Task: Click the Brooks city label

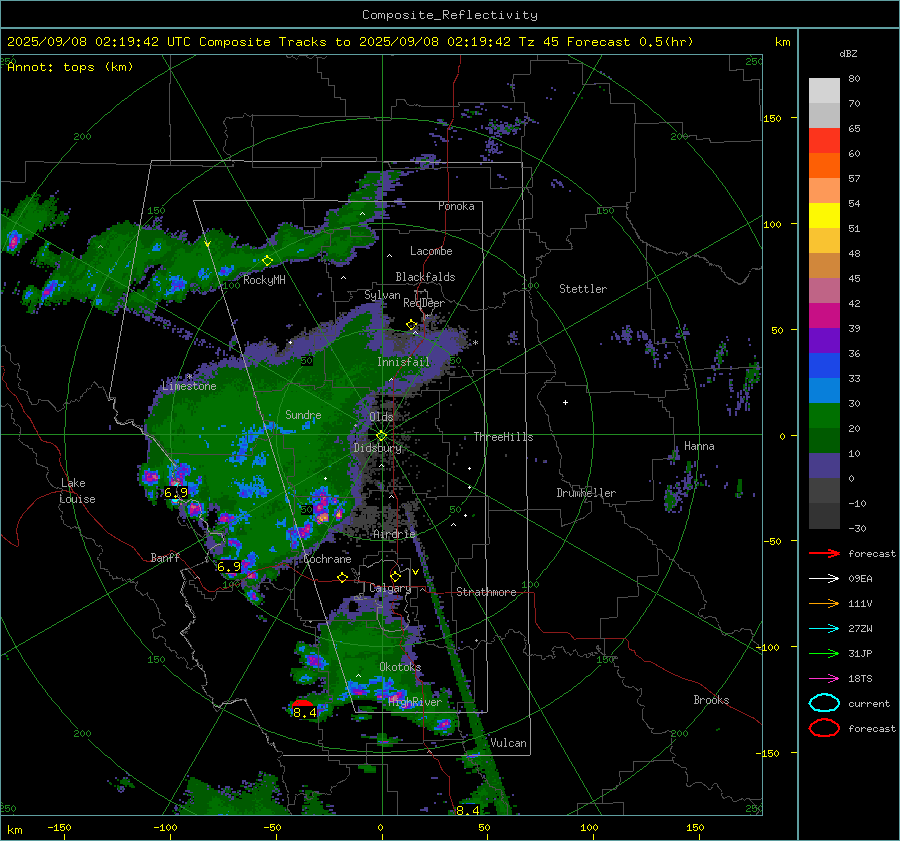Action: tap(711, 700)
